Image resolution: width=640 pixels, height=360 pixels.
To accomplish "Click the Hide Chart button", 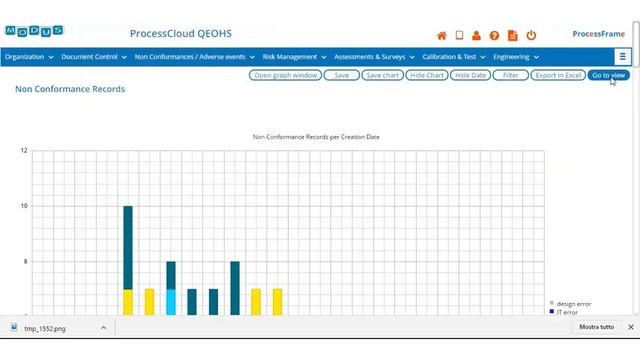I will (x=427, y=75).
